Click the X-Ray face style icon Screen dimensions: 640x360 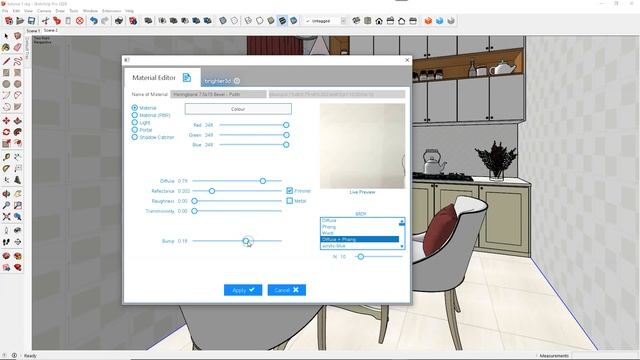pos(222,20)
